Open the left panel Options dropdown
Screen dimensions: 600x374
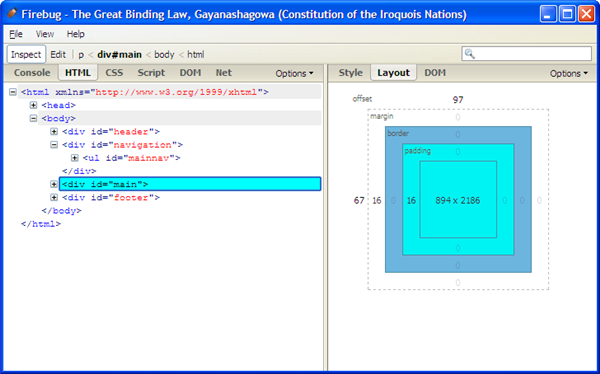click(294, 73)
